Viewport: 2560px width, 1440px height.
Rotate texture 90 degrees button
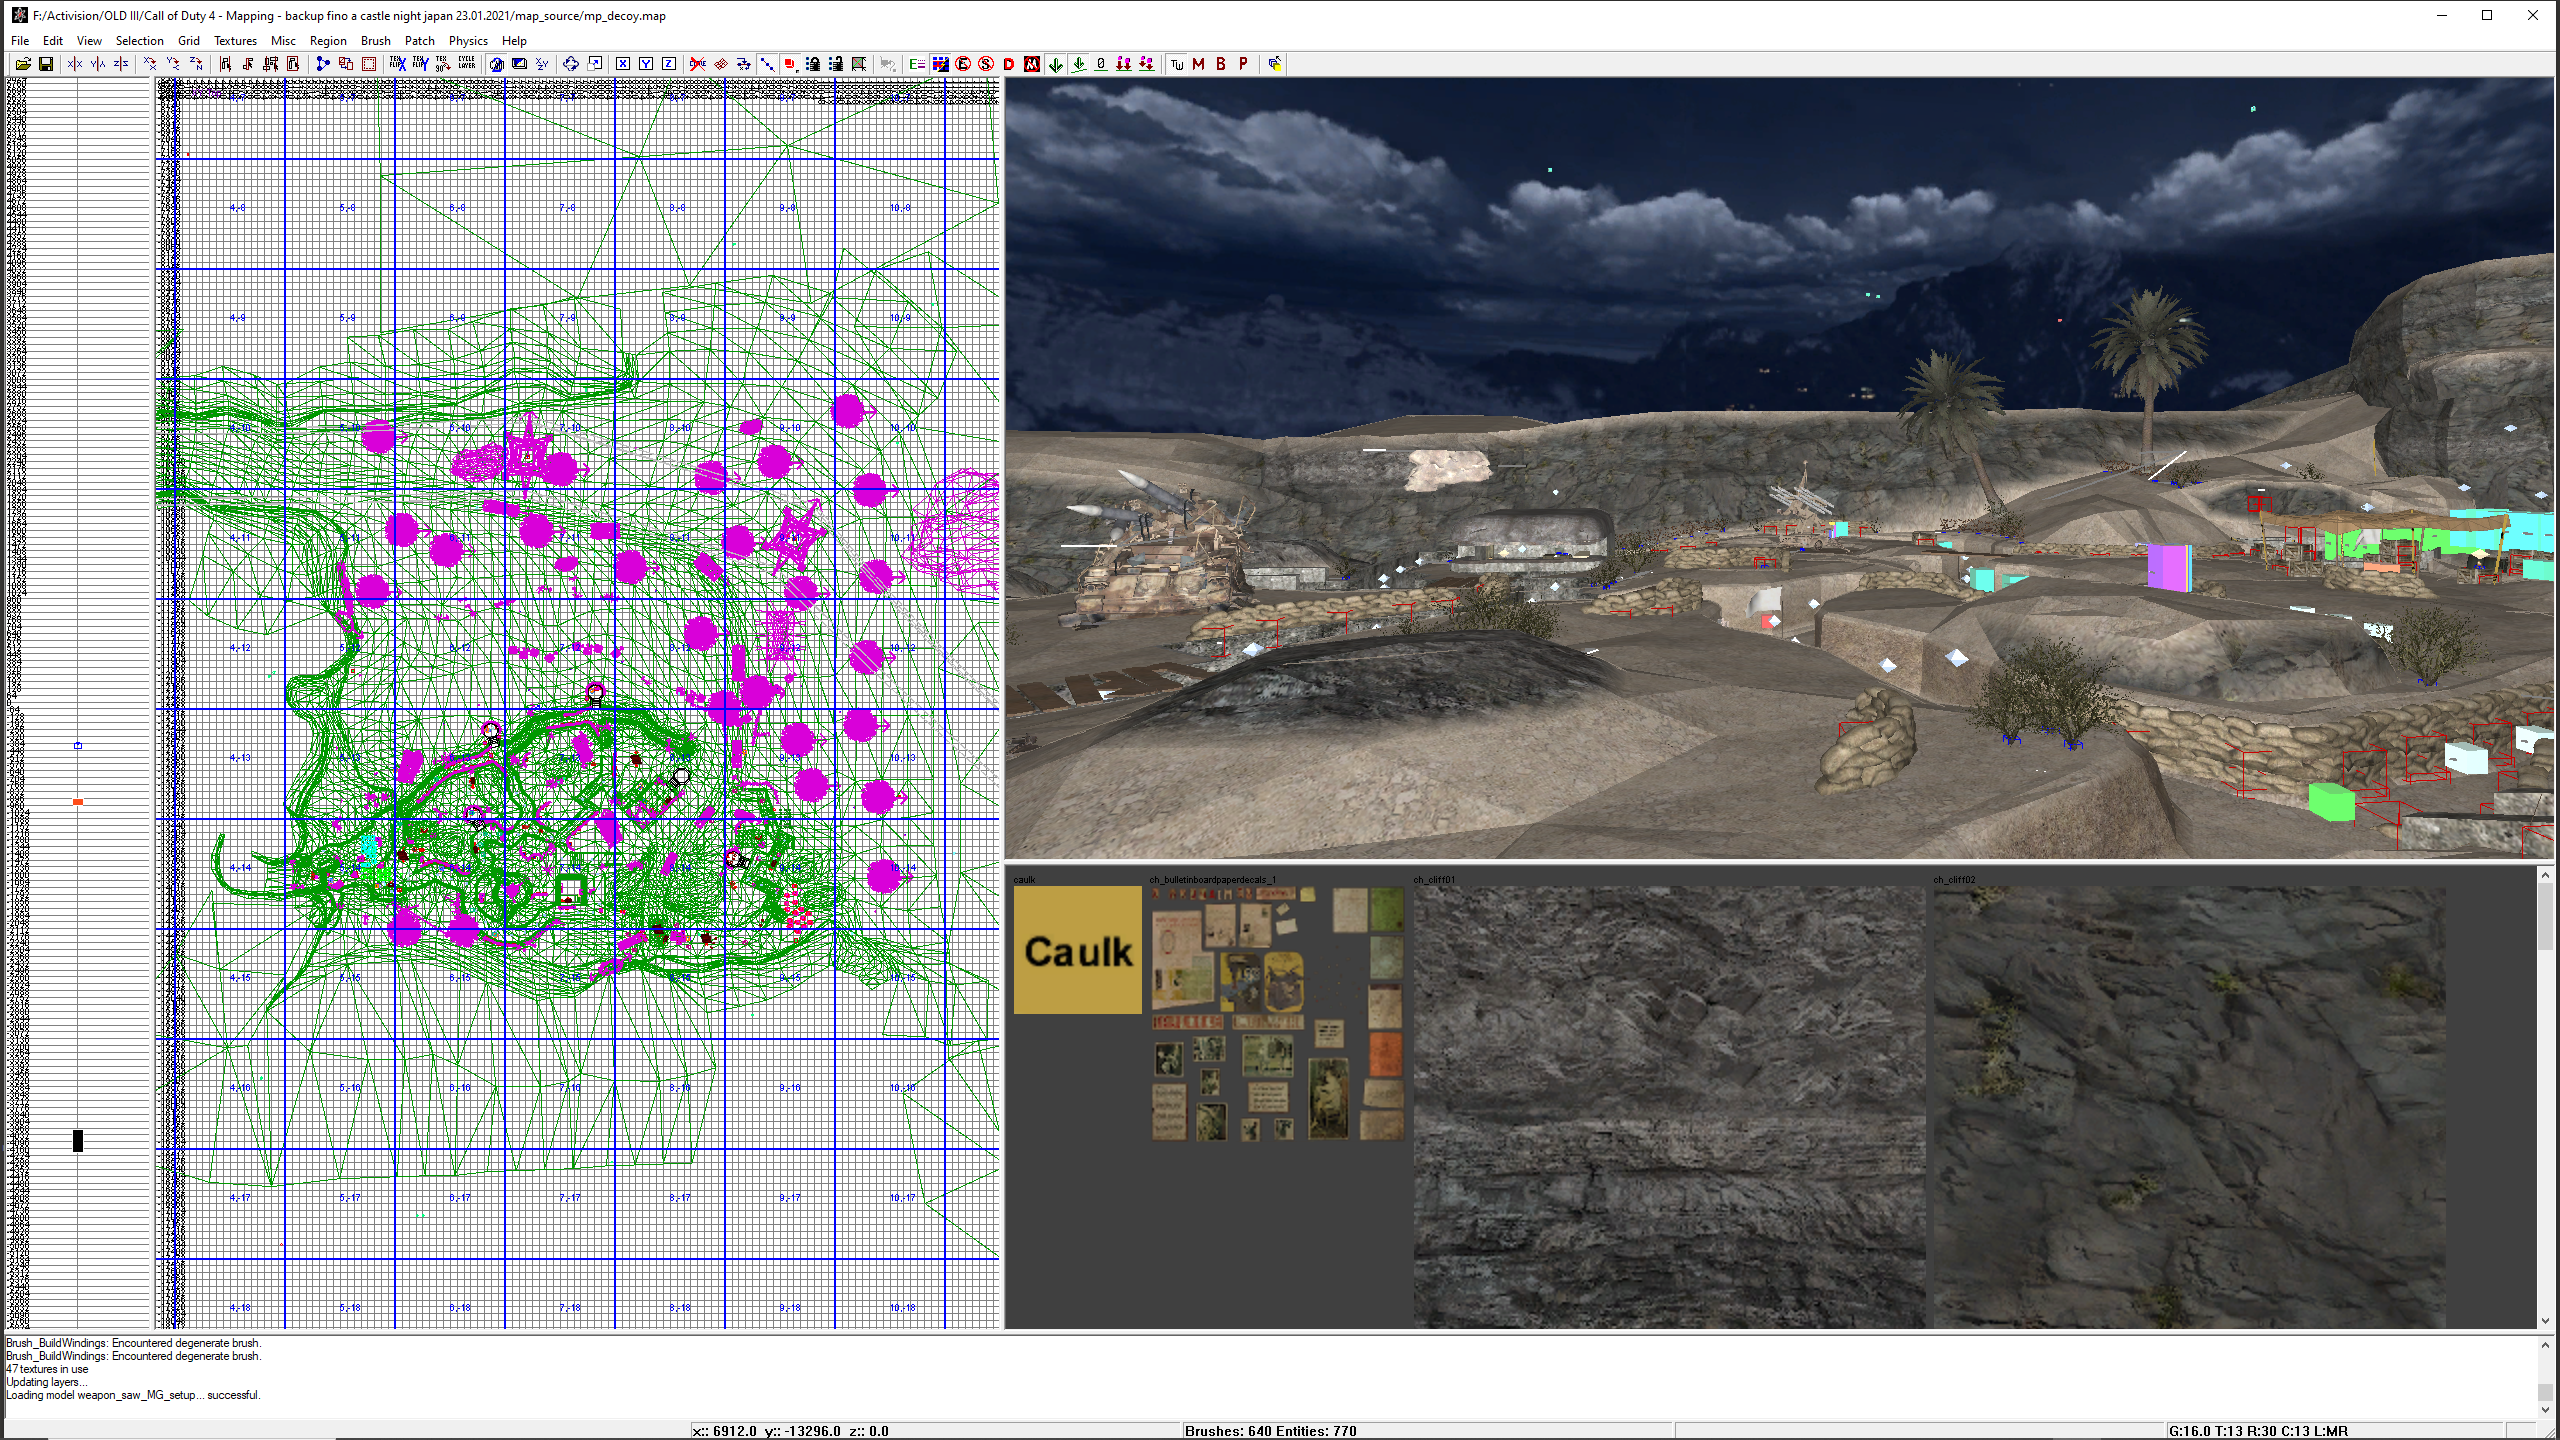(443, 64)
